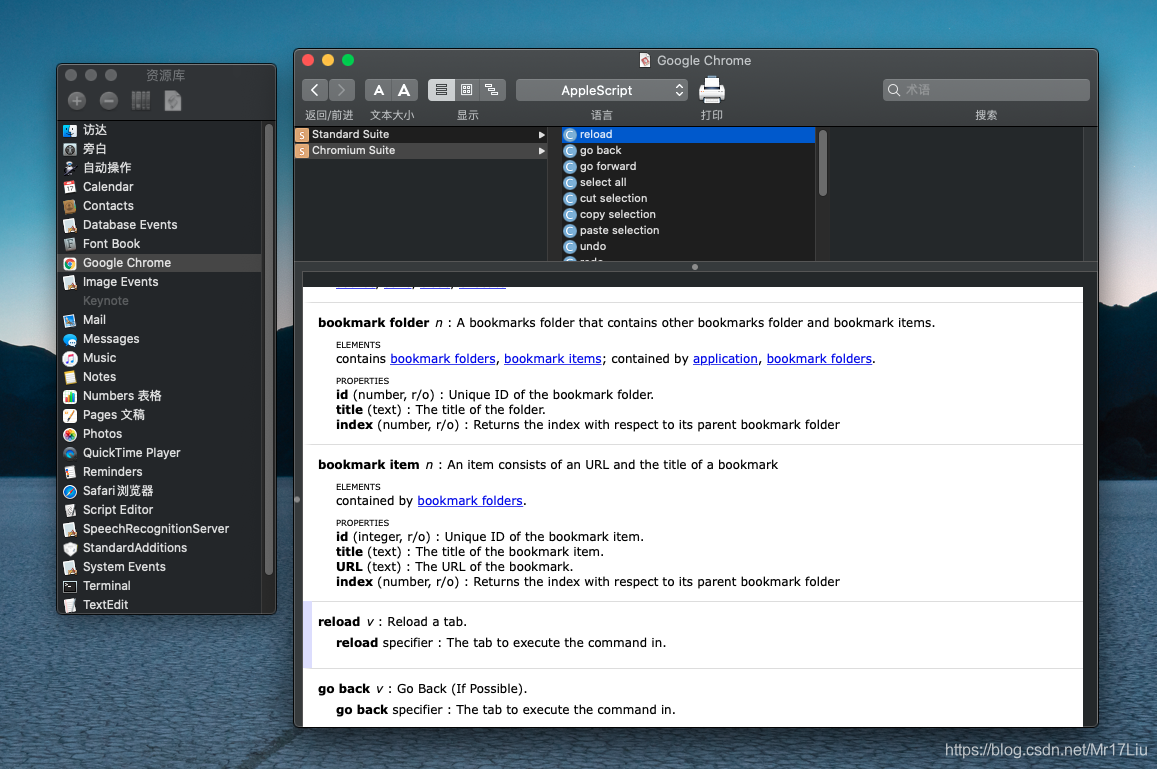The width and height of the screenshot is (1157, 769).
Task: Toggle the column display mode under 显示
Action: pos(466,90)
